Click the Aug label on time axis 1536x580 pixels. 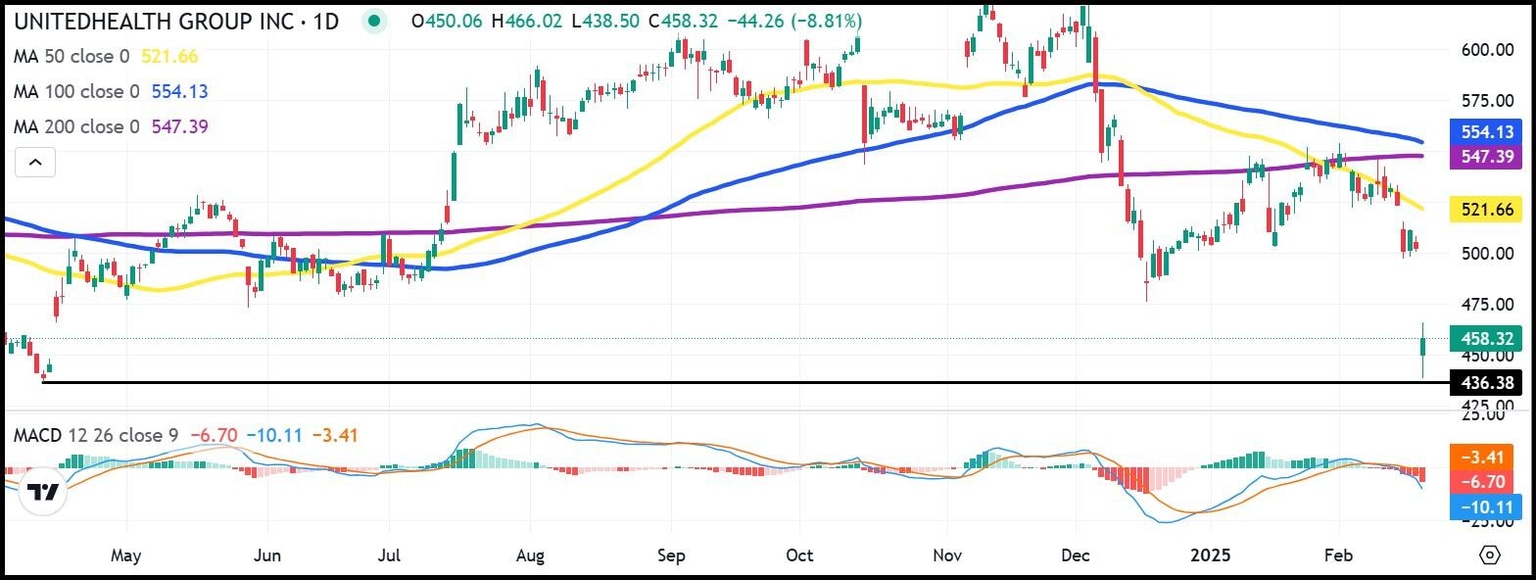click(531, 554)
